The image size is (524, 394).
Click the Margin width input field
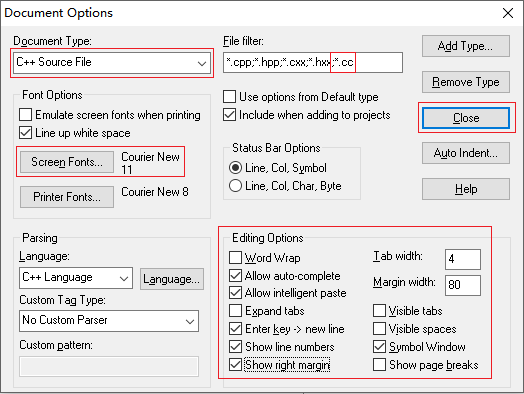(463, 285)
